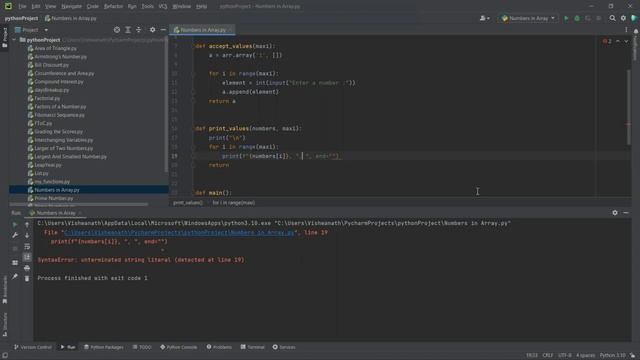The width and height of the screenshot is (640, 360).
Task: Click Expand All in Project panel
Action: click(x=128, y=30)
